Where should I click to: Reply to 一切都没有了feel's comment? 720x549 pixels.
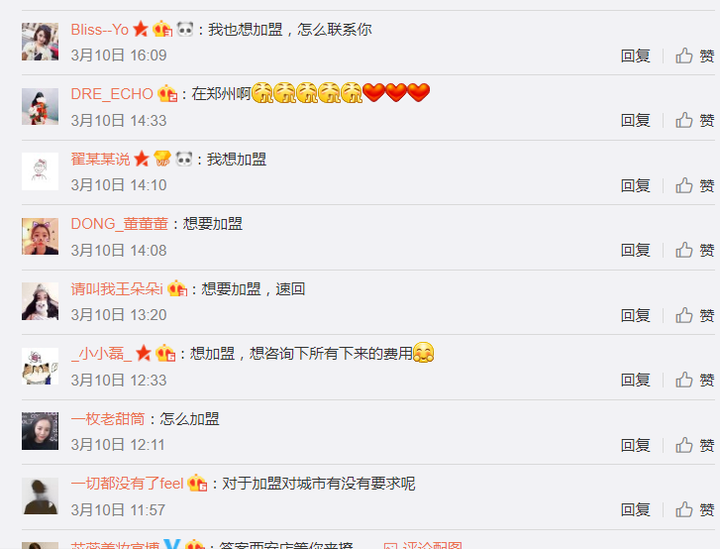[636, 510]
